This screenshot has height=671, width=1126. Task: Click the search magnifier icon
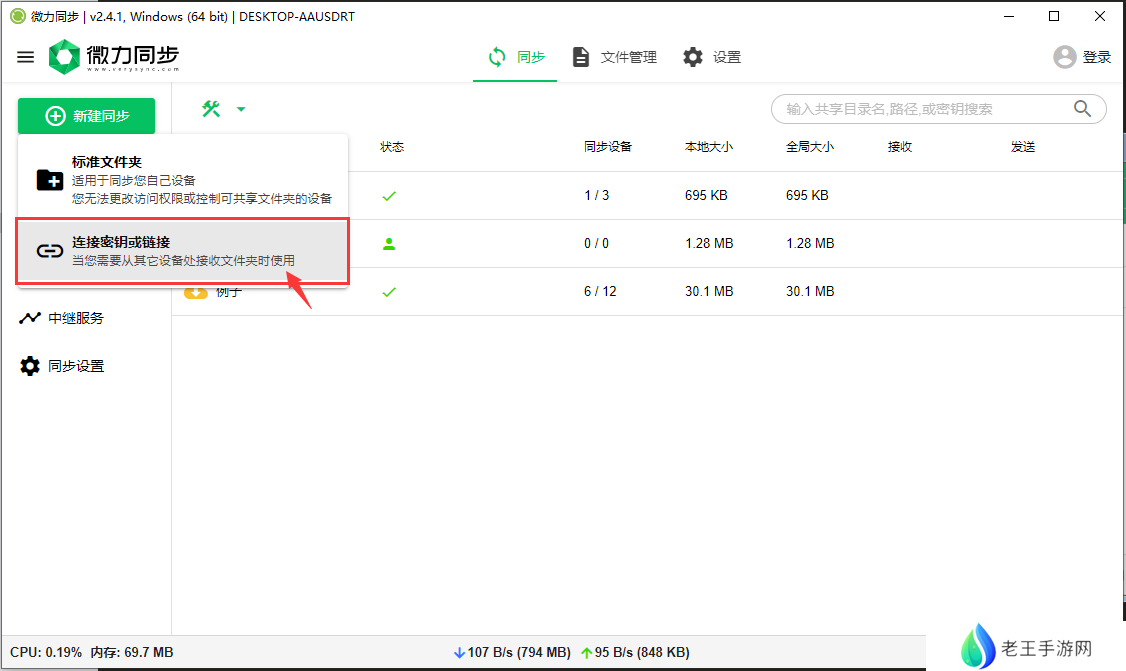coord(1082,109)
